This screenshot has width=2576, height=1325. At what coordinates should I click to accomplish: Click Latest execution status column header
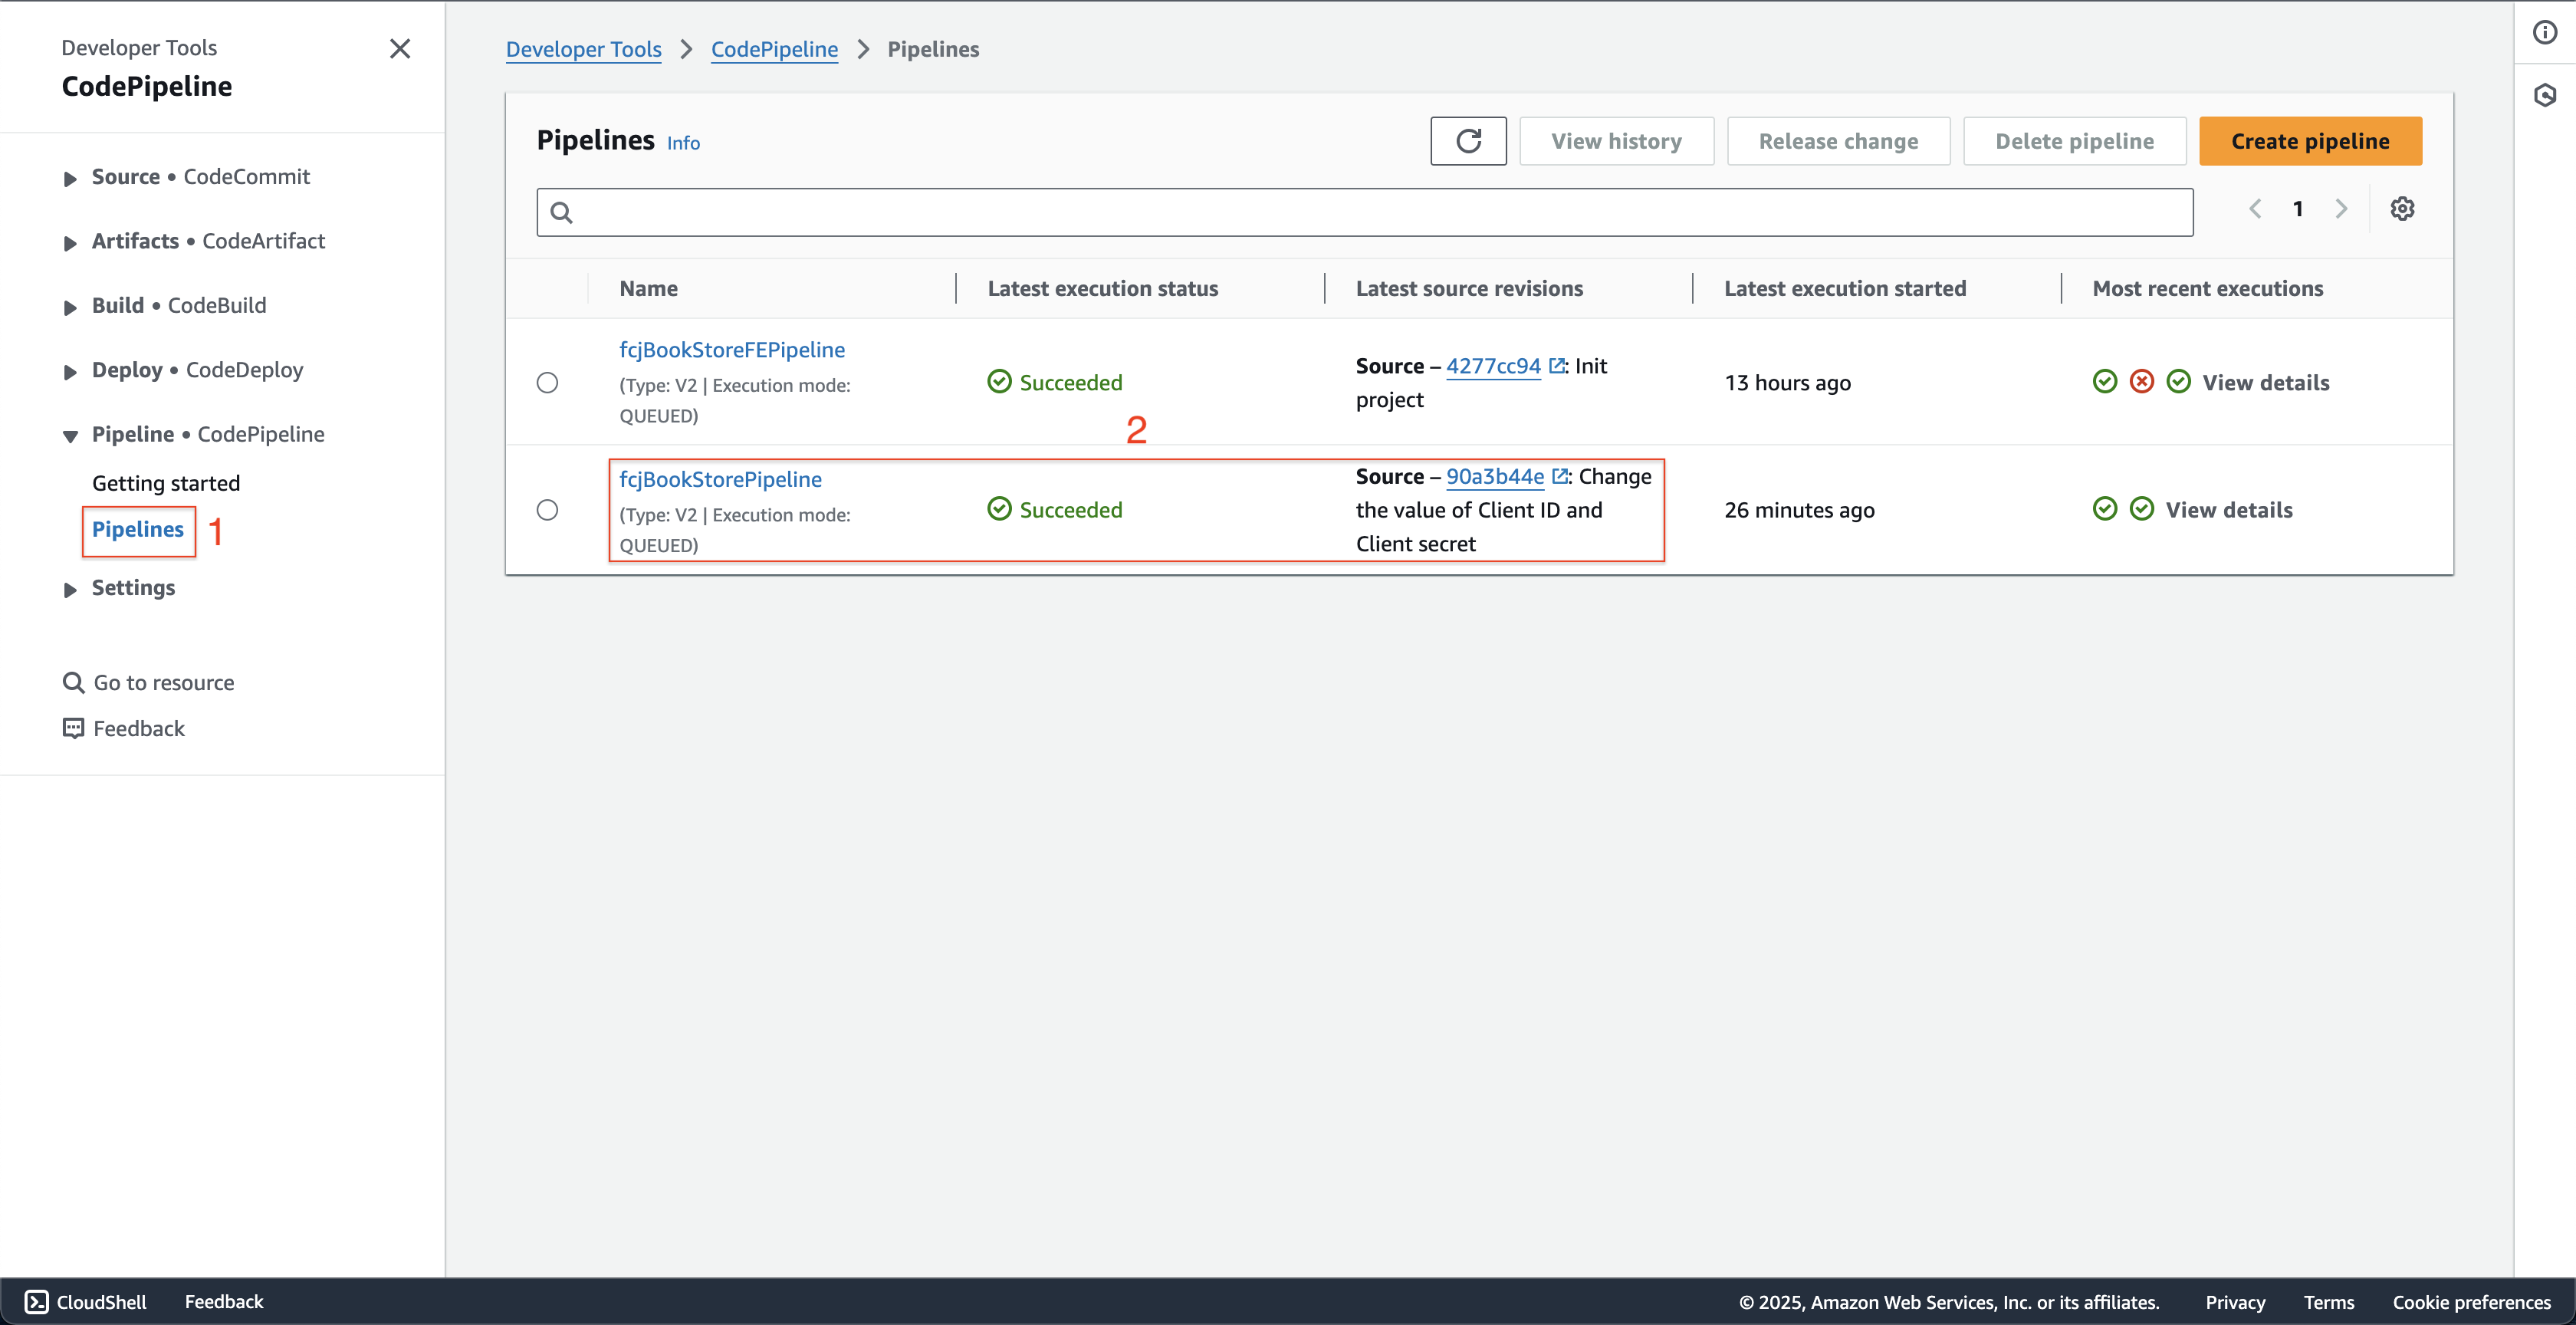[x=1103, y=288]
